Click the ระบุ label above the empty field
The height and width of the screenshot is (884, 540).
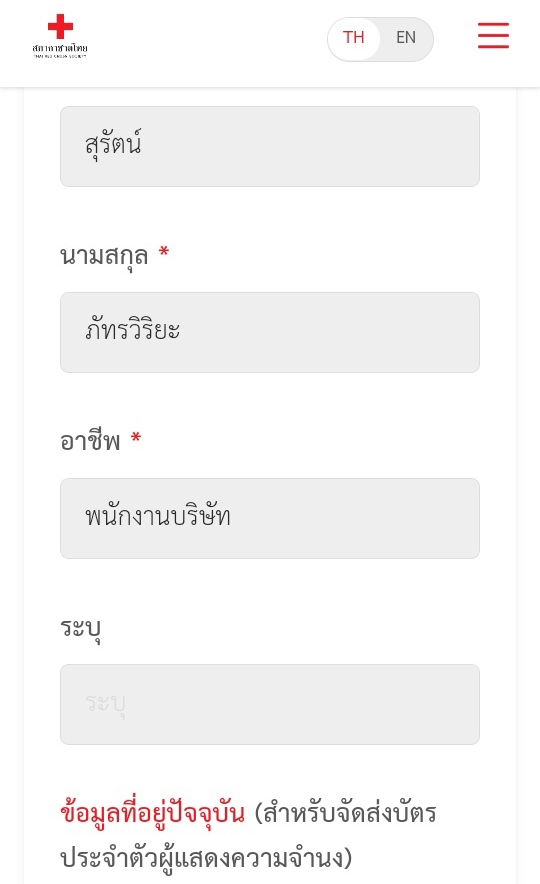[81, 630]
